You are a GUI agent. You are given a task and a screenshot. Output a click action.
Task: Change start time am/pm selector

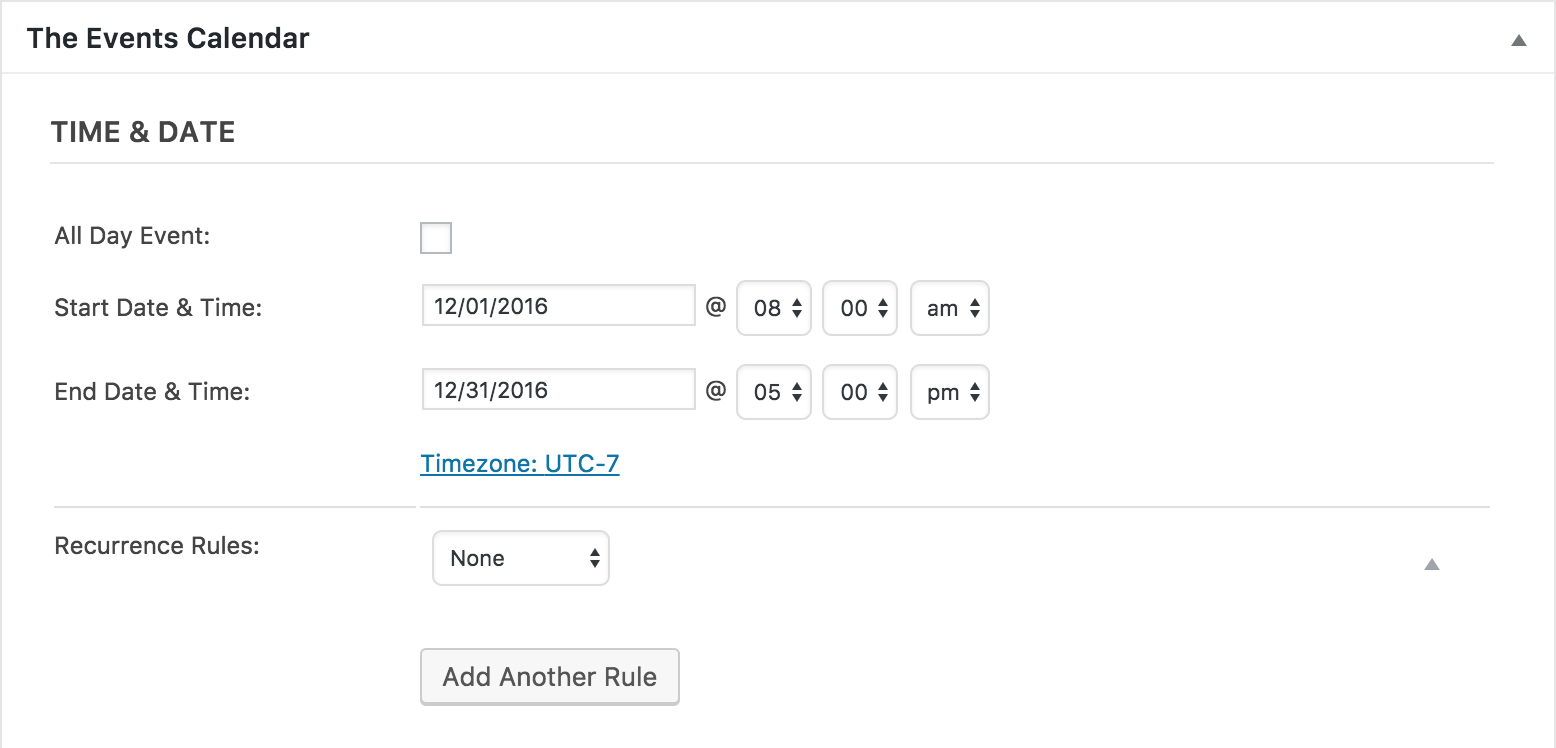coord(949,308)
